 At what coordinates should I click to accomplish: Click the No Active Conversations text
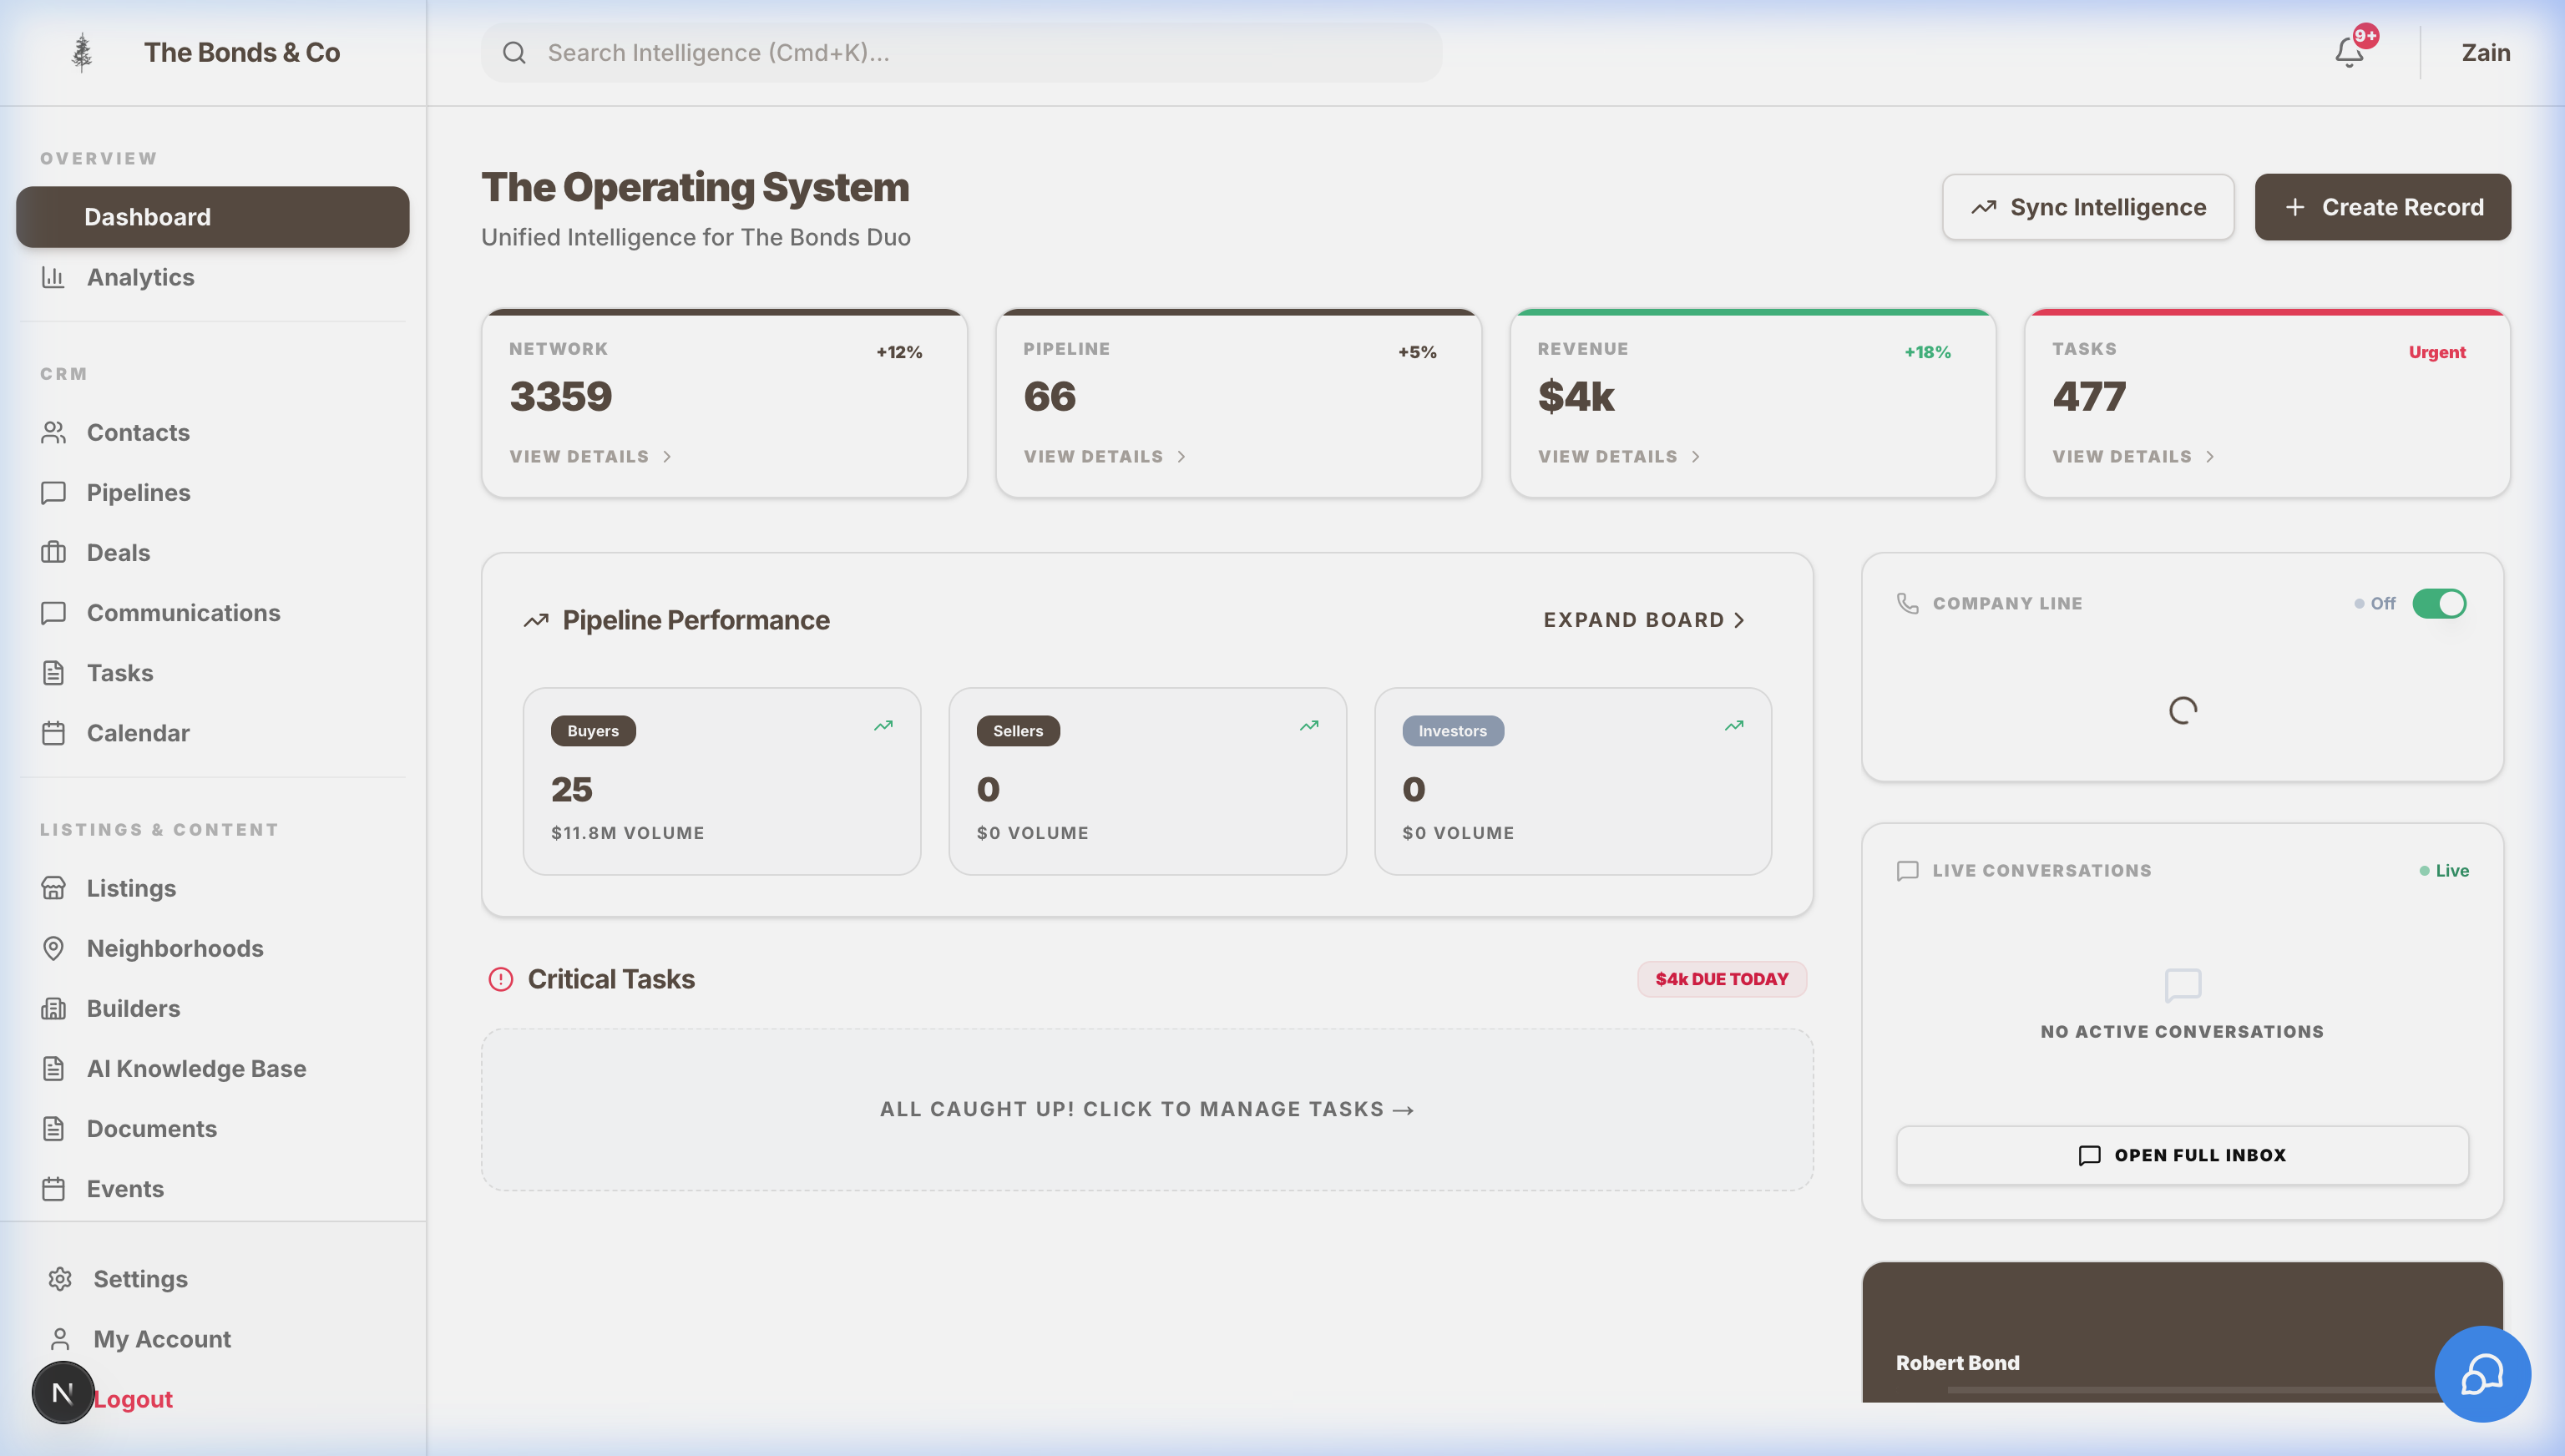[2182, 1032]
